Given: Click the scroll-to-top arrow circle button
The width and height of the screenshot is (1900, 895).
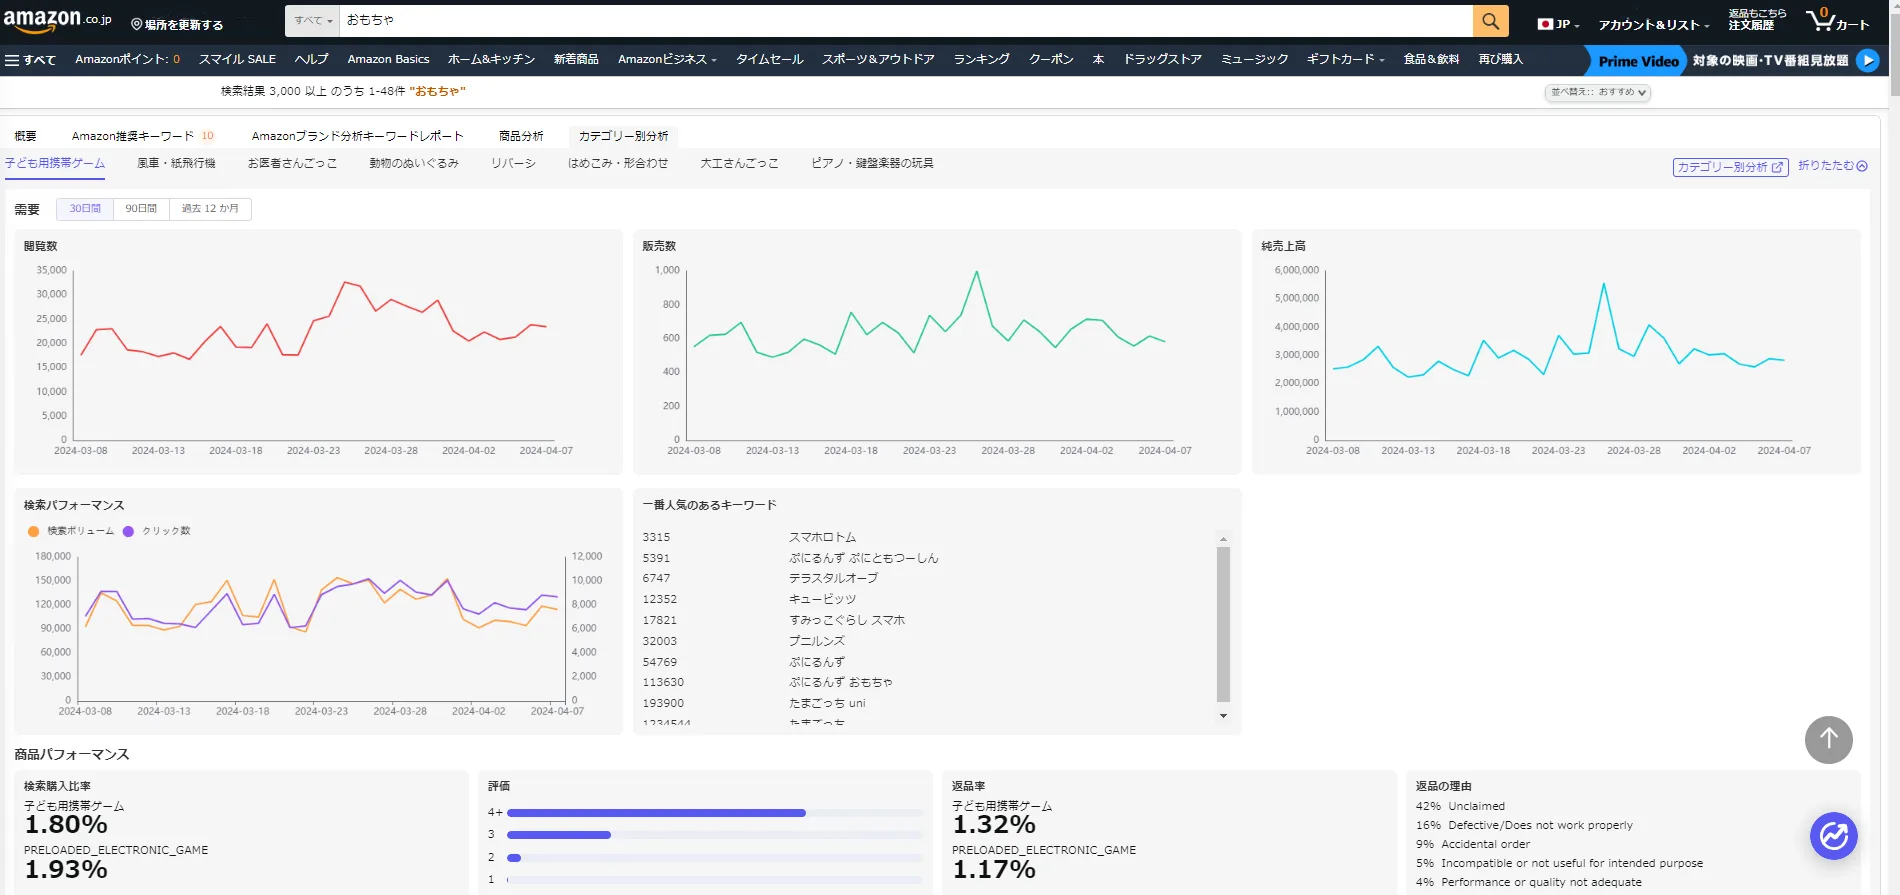Looking at the screenshot, I should pyautogui.click(x=1828, y=740).
